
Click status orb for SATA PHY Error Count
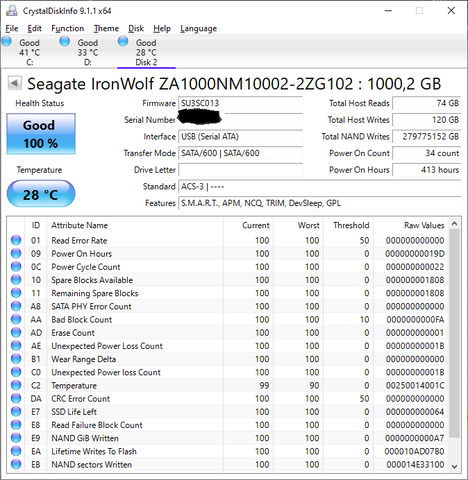click(16, 306)
